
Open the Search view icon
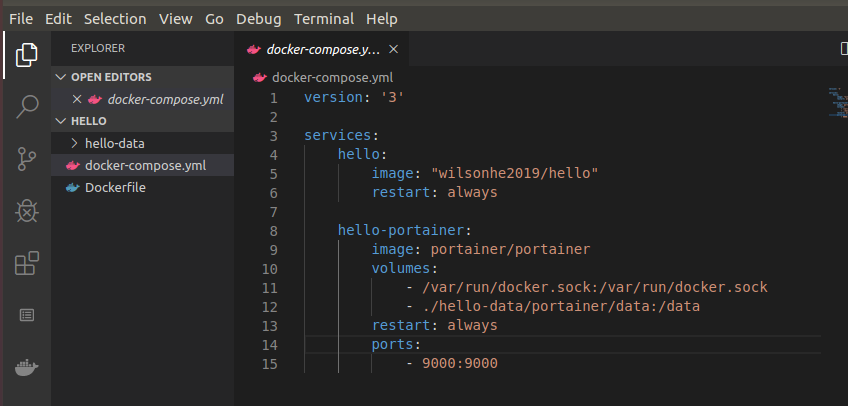pyautogui.click(x=26, y=107)
